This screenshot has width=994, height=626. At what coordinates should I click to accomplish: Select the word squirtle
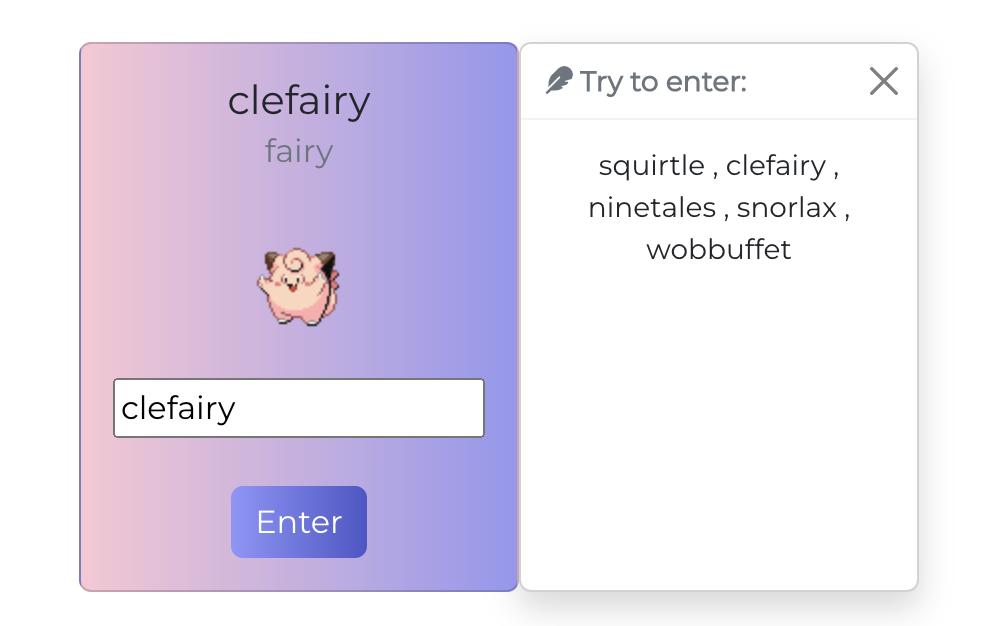point(653,166)
